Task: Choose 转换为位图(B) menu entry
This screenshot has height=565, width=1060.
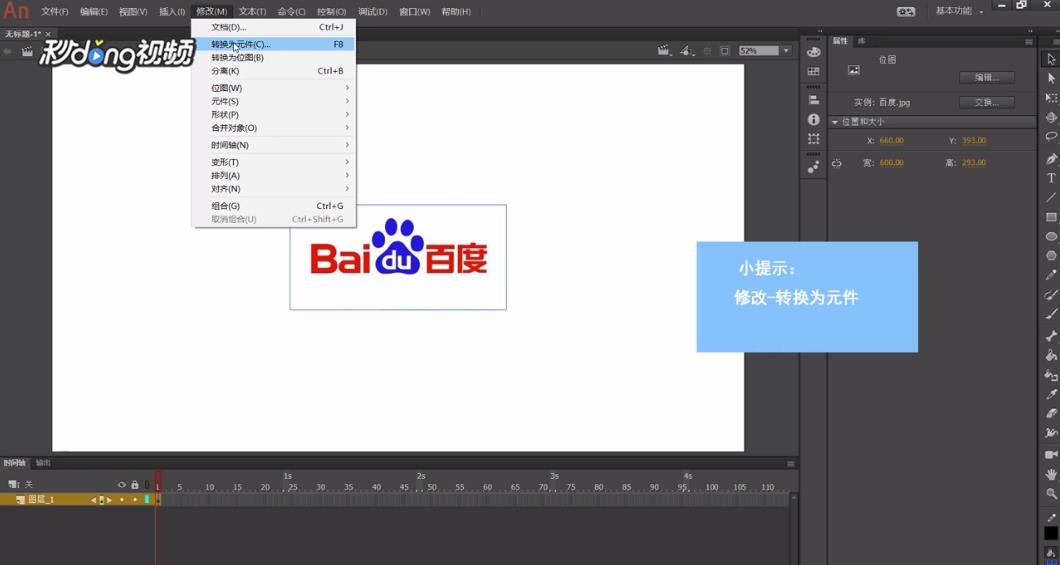Action: (x=273, y=57)
